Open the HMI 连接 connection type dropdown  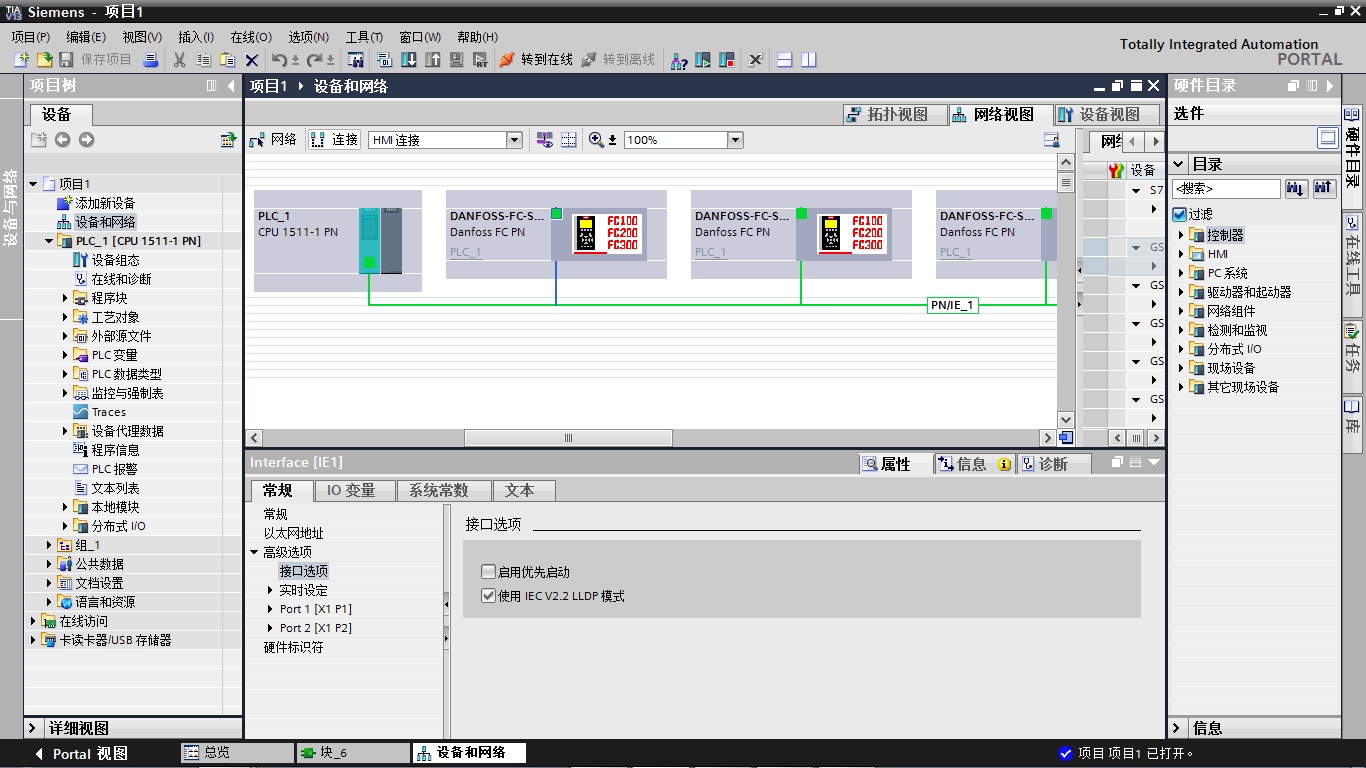tap(515, 140)
